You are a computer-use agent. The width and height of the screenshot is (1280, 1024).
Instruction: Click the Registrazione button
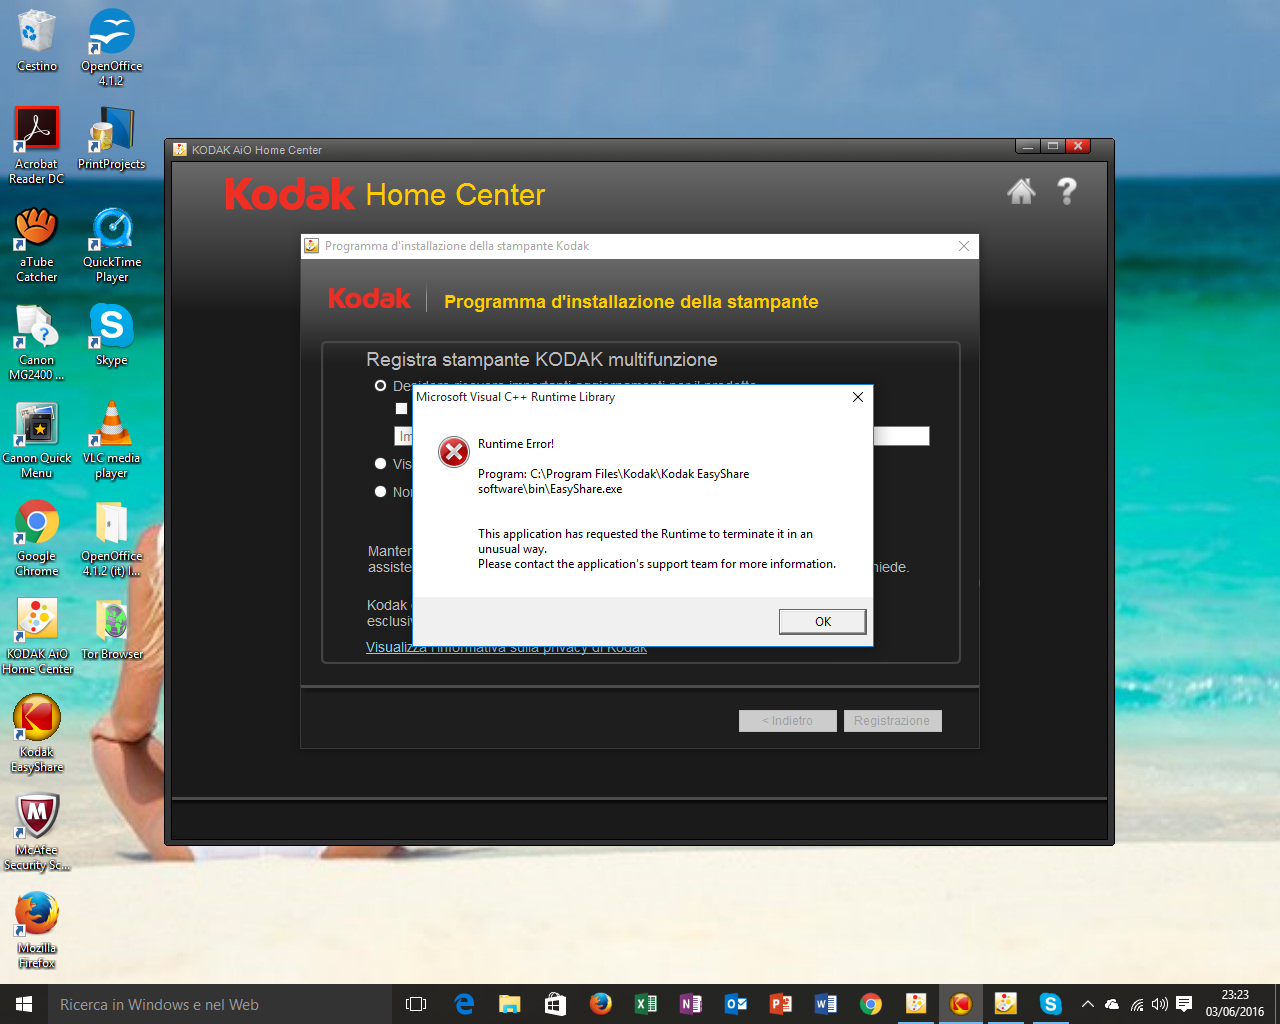pos(892,721)
